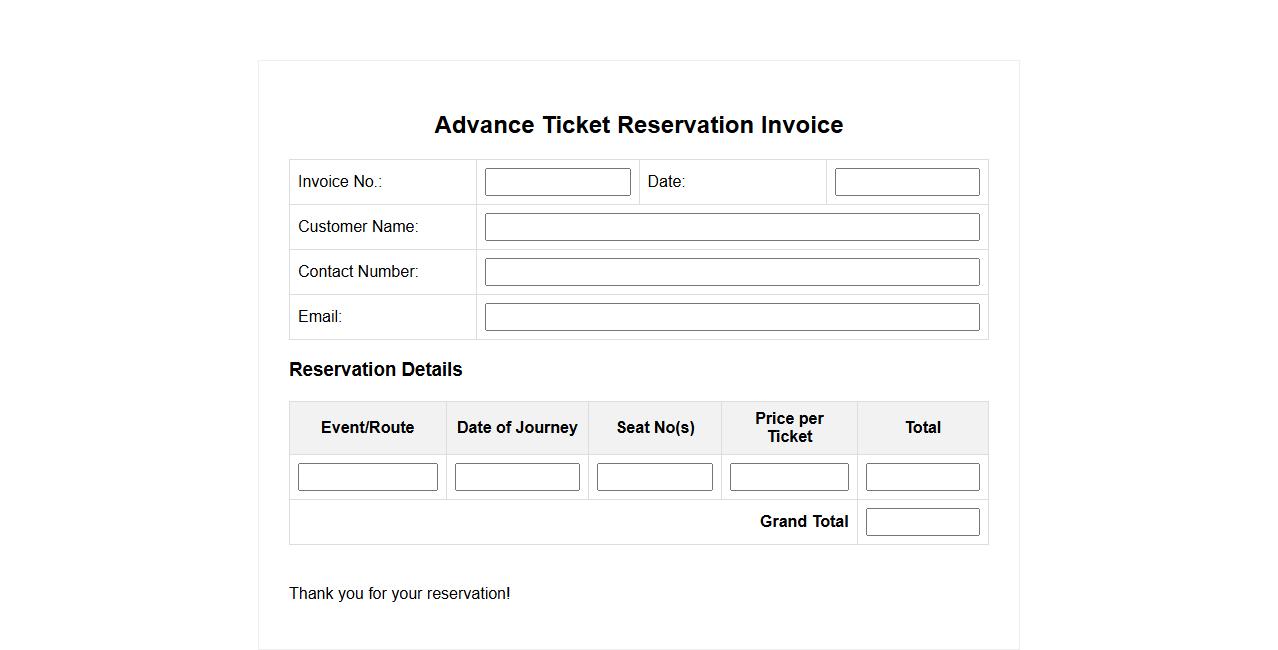Screen dimensions: 1278x650
Task: Click the Price per Ticket header
Action: point(789,428)
